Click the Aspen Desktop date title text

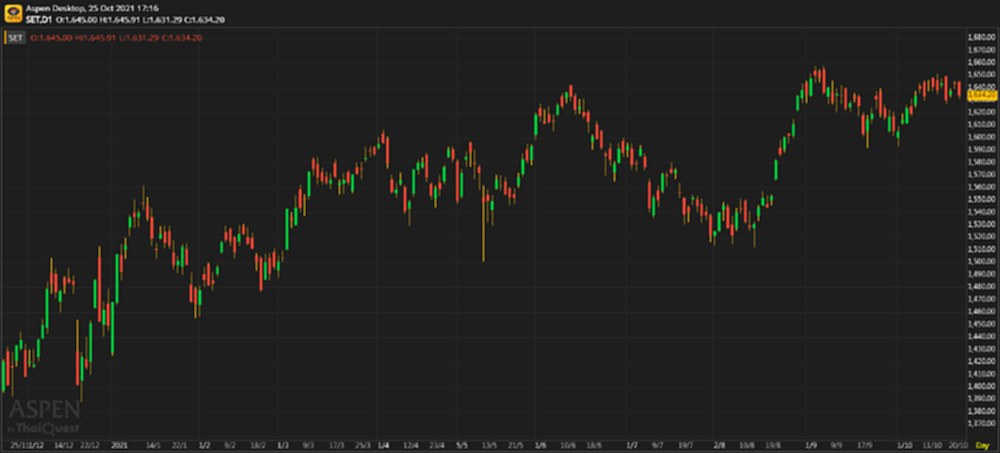tap(92, 9)
